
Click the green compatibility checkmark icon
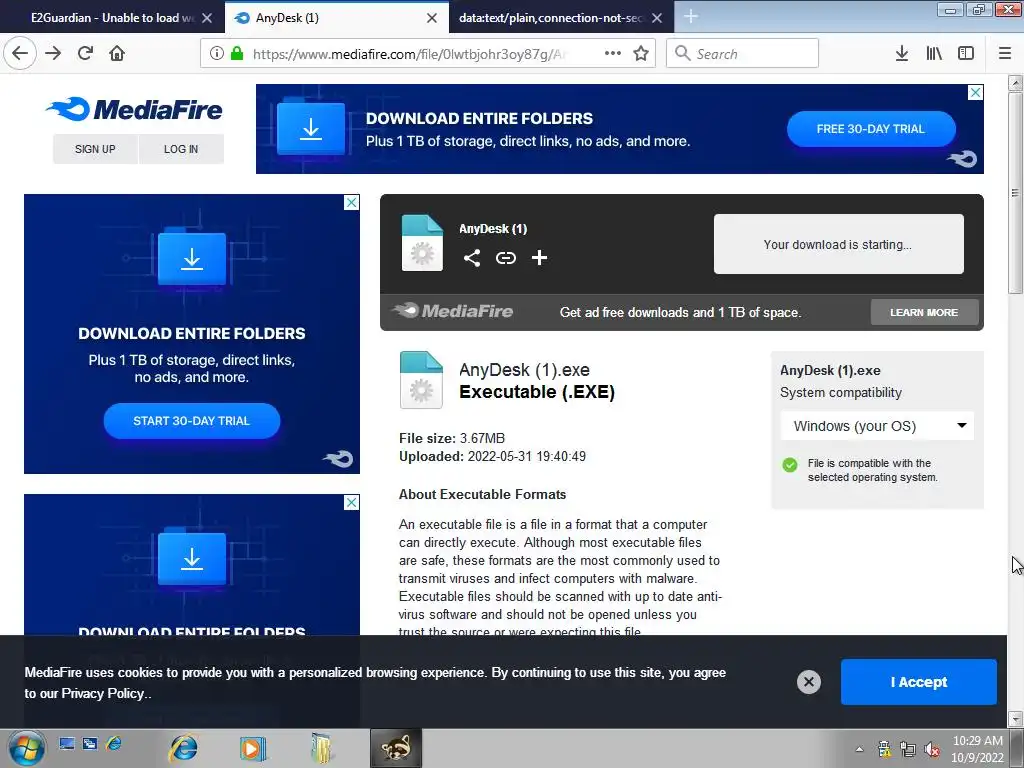point(790,465)
